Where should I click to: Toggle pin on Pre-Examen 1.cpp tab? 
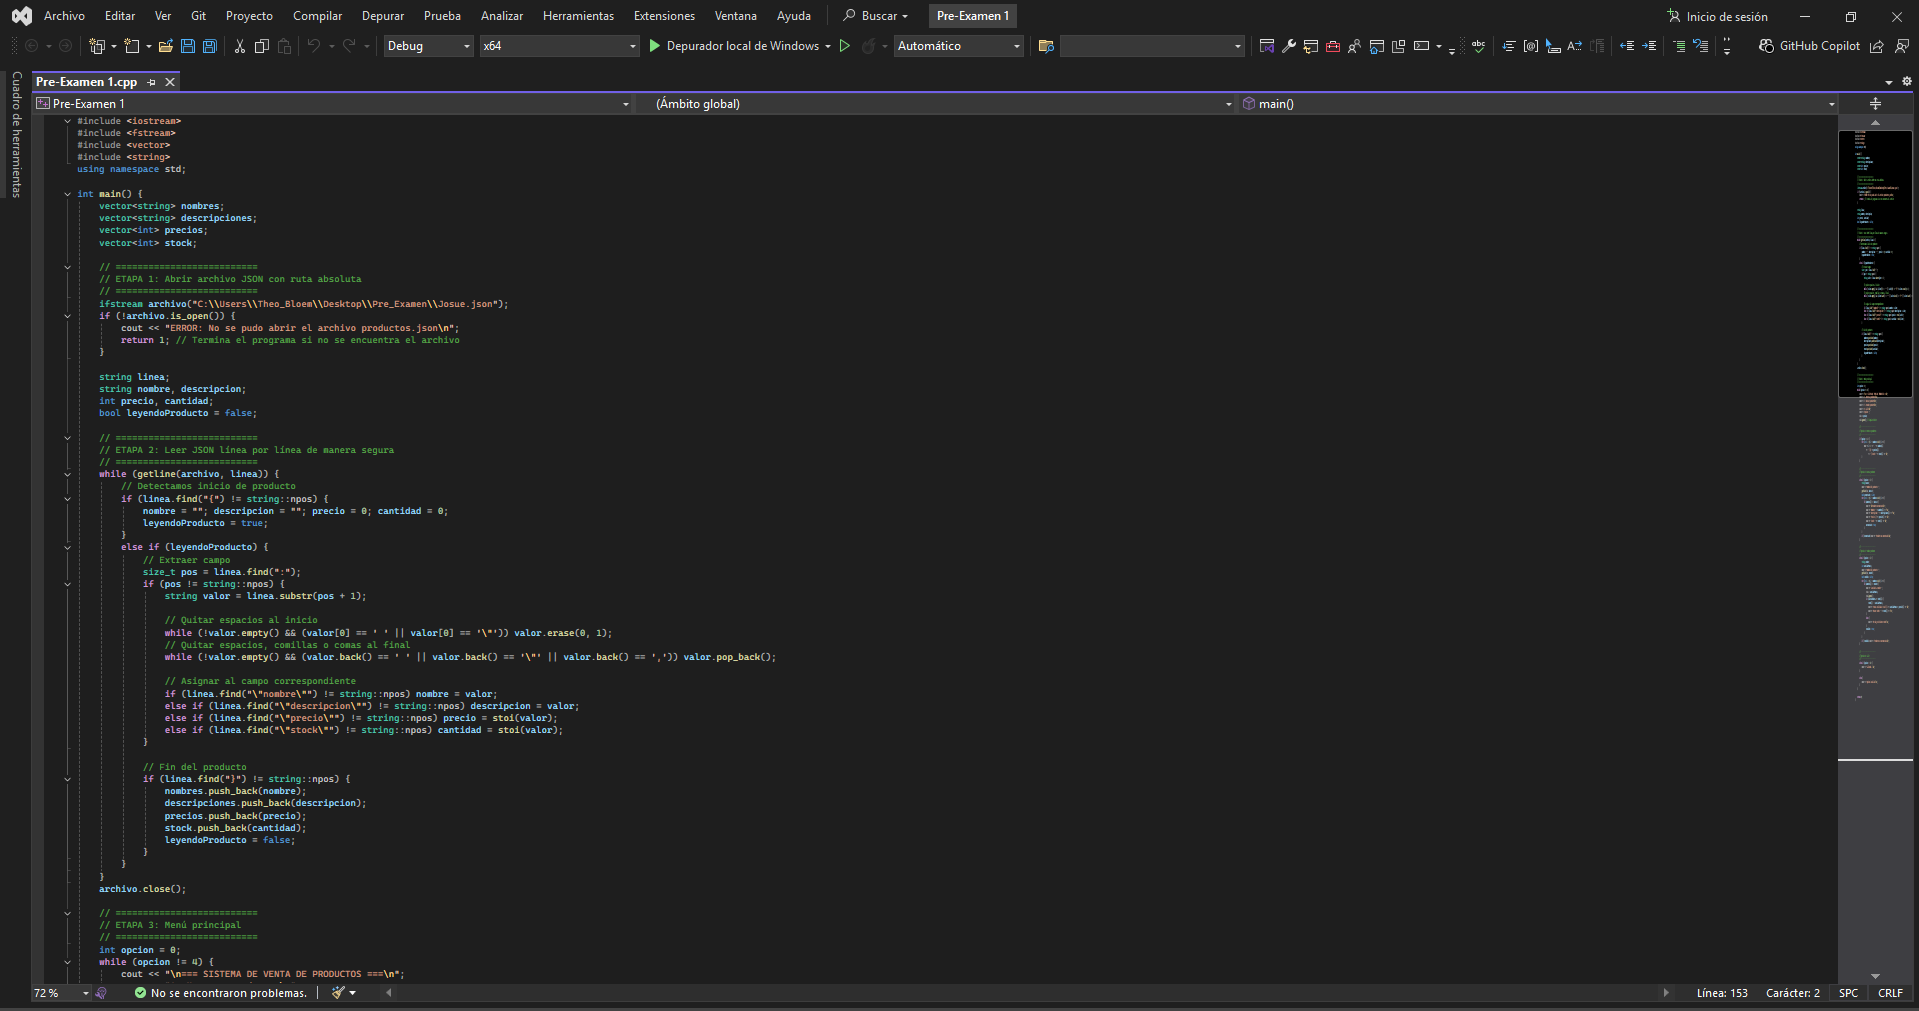tap(152, 82)
